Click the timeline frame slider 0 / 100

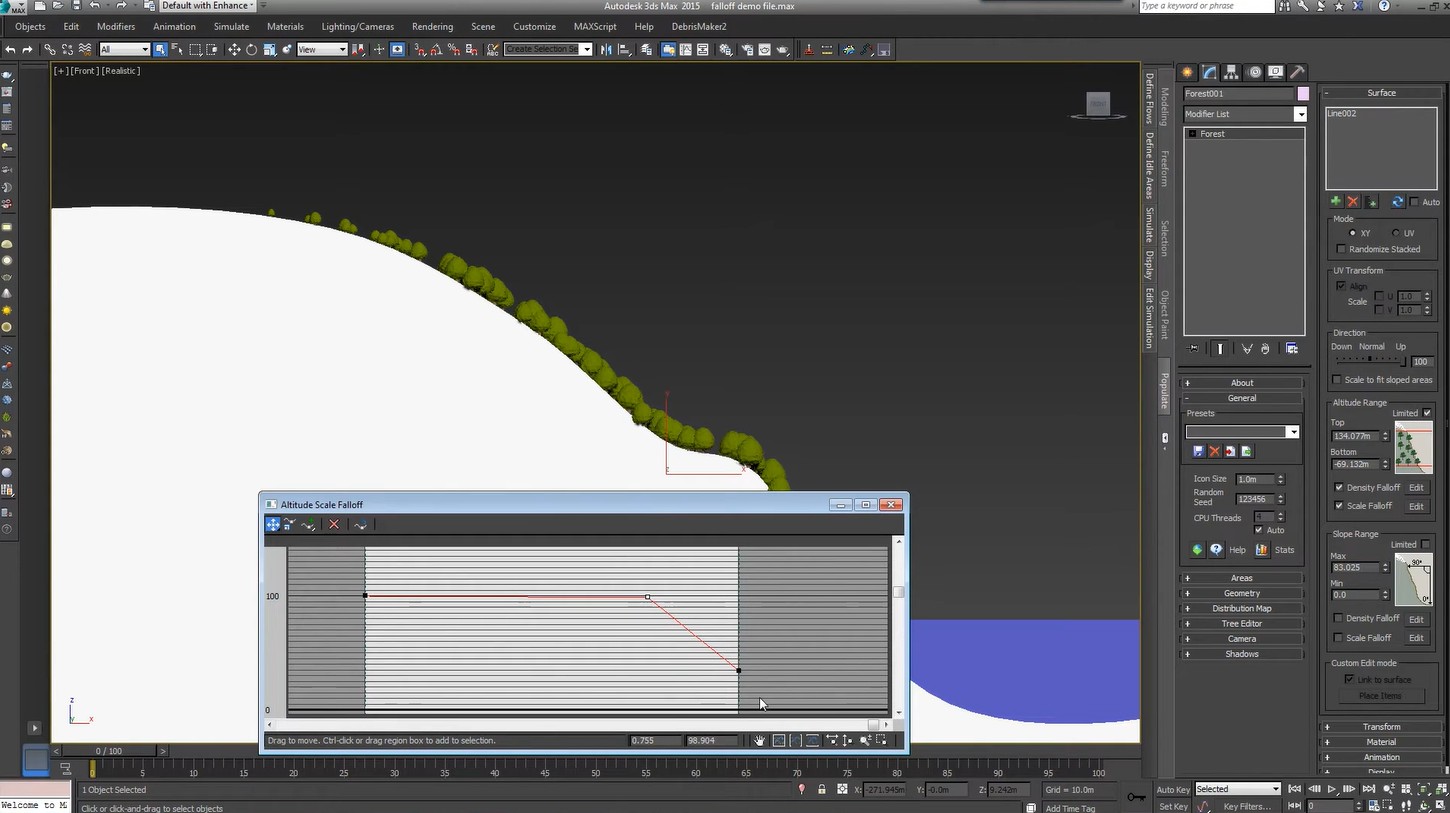[x=108, y=751]
